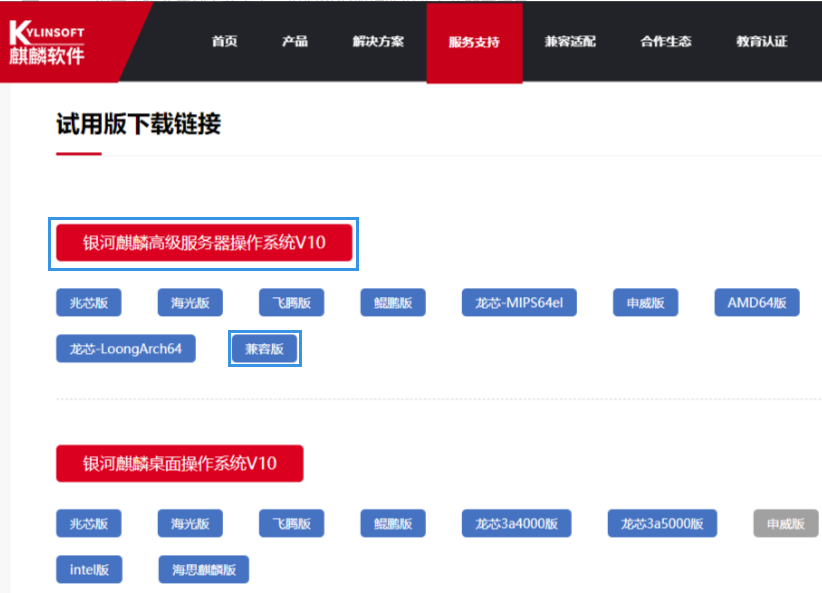Download desktop 飞腾版
The width and height of the screenshot is (822, 593).
(291, 523)
